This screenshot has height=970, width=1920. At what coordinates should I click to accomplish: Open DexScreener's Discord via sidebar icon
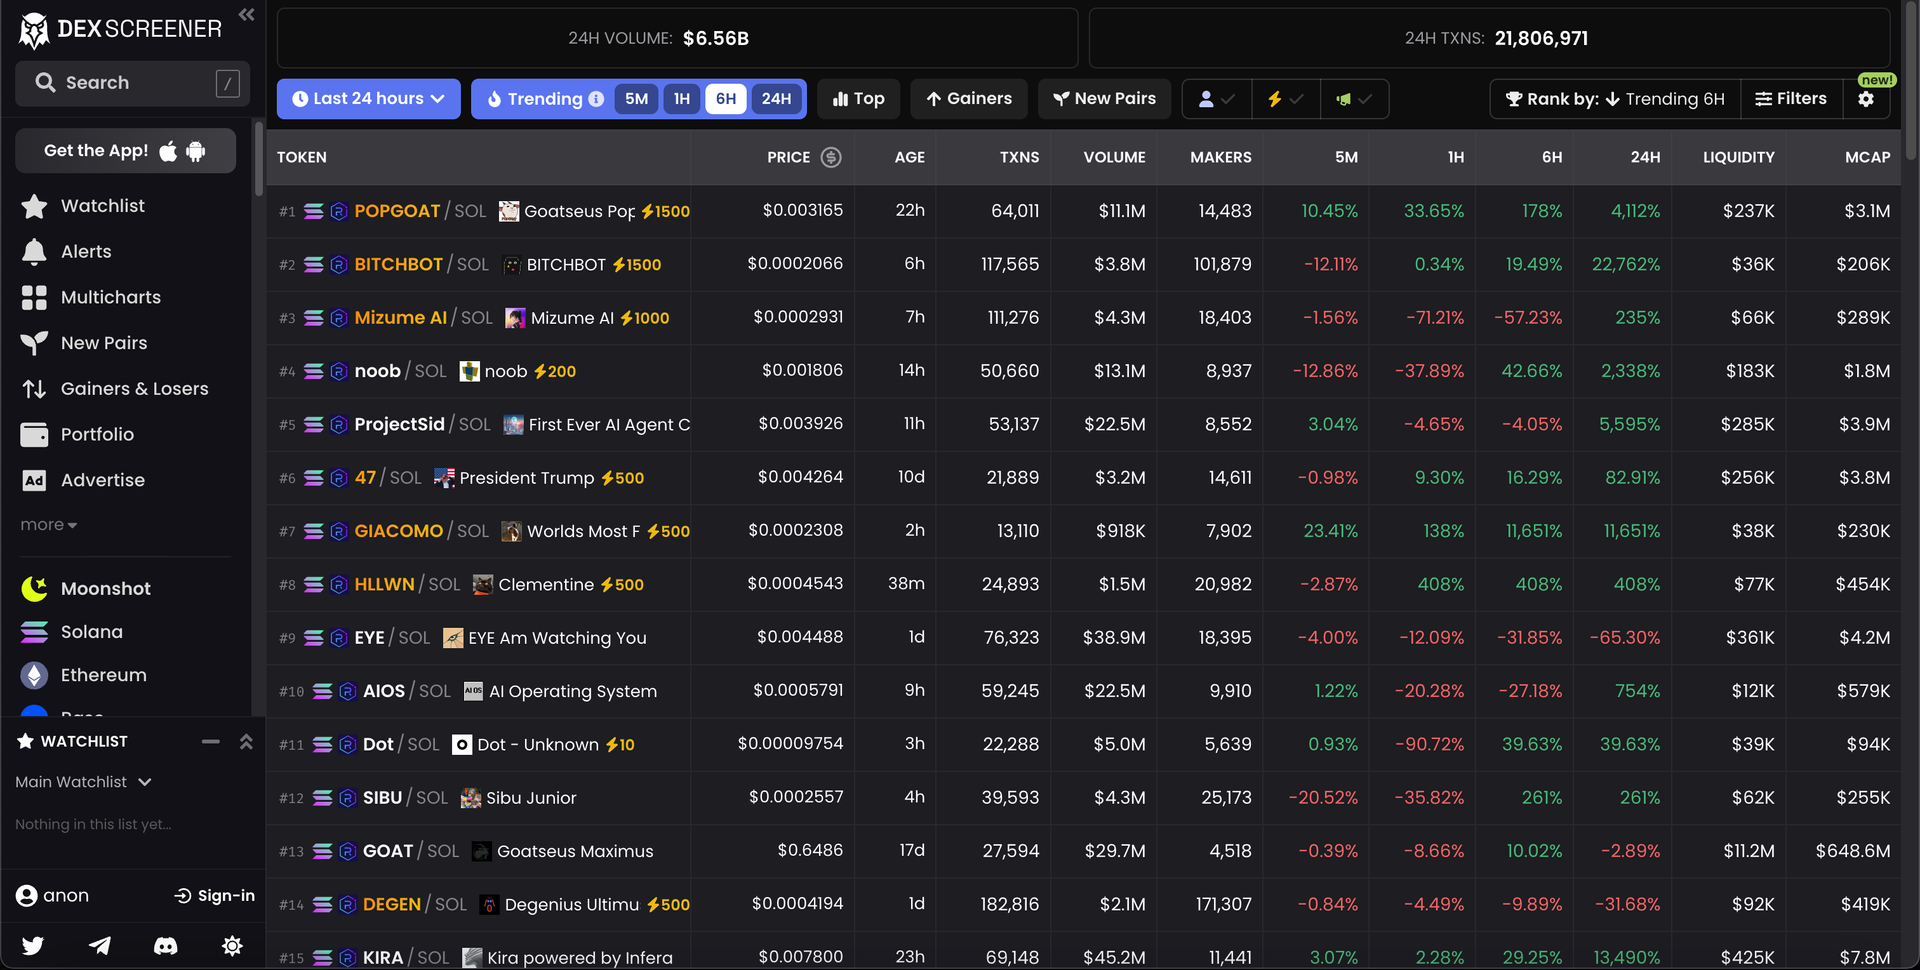click(165, 946)
